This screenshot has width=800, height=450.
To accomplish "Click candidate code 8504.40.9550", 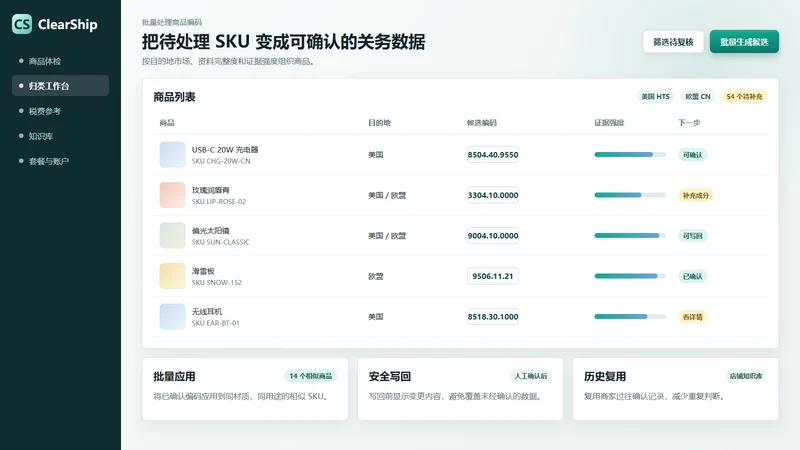I will point(493,155).
